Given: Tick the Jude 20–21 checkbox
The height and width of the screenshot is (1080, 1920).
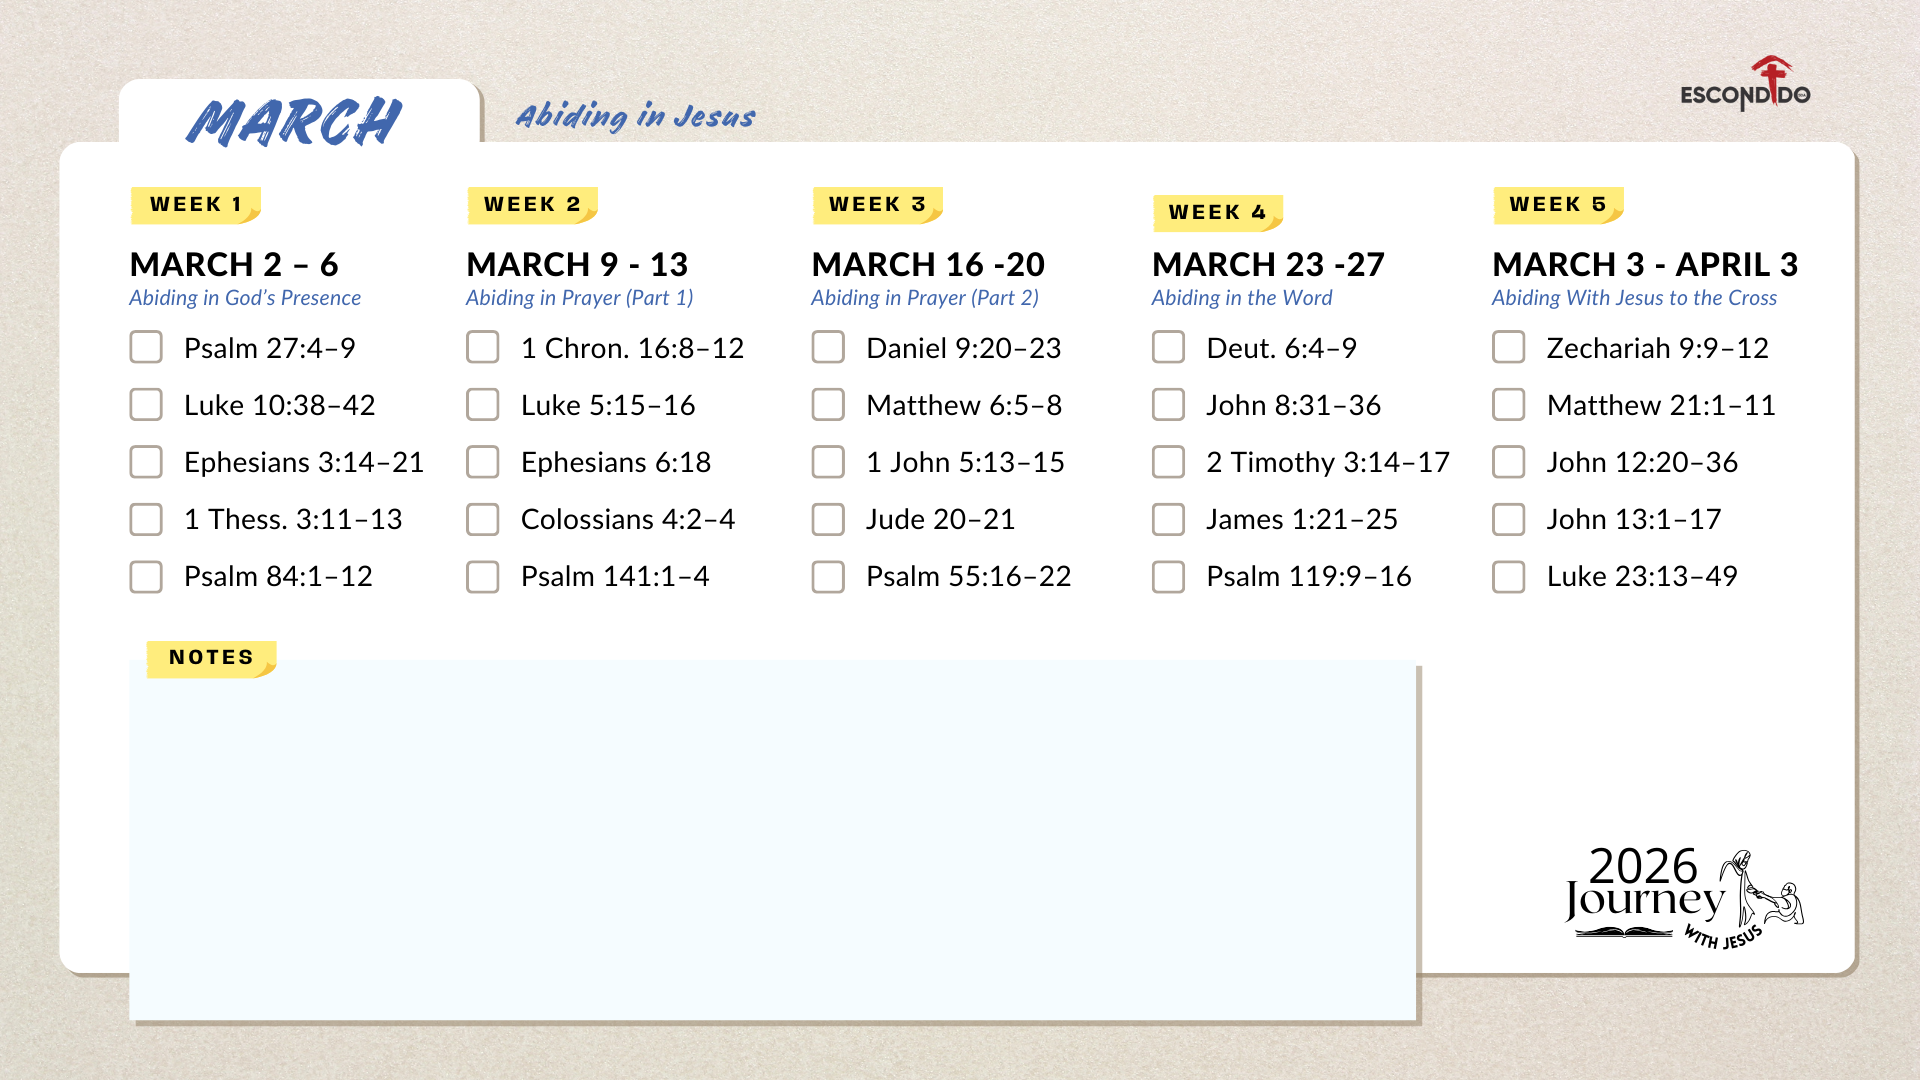Looking at the screenshot, I should point(828,519).
